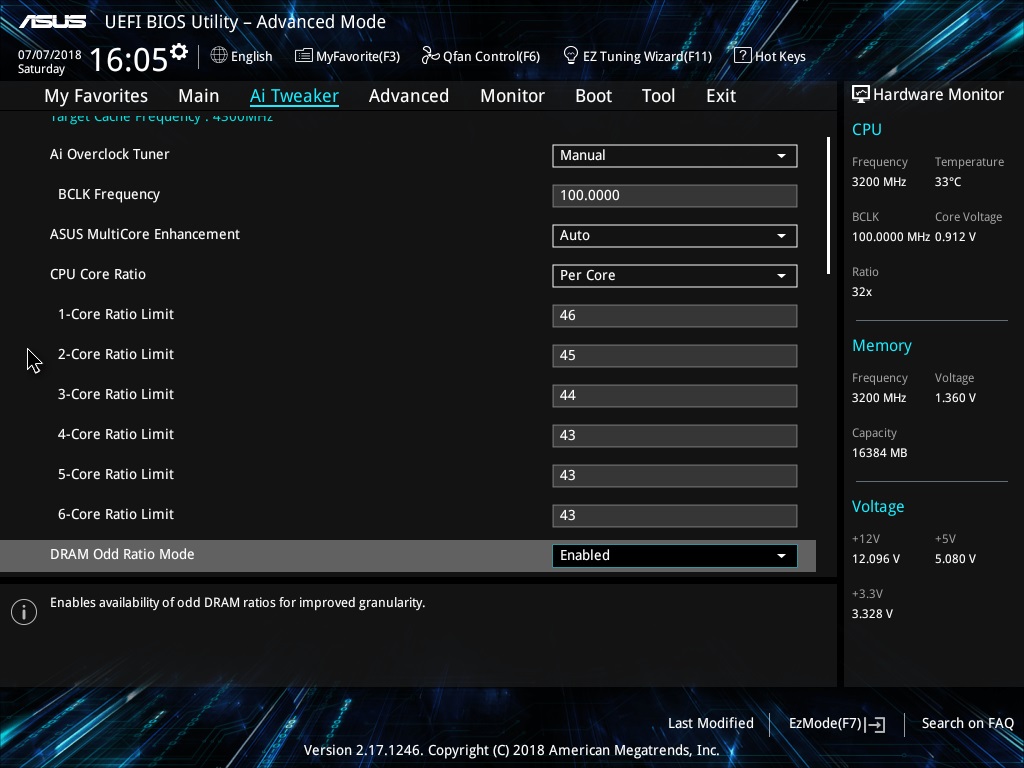Viewport: 1024px width, 768px height.
Task: Click the Hardware Monitor CPU heading
Action: coord(867,129)
